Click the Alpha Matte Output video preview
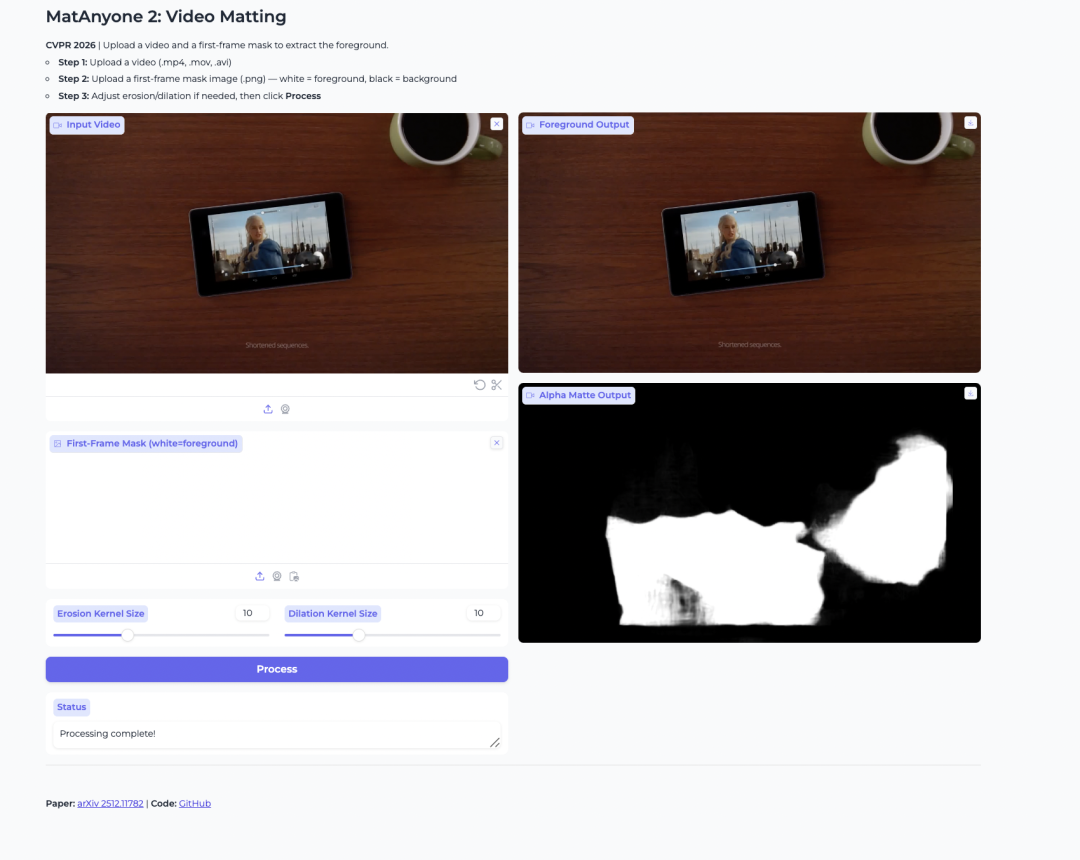Screen dimensions: 1080x860 tap(749, 513)
